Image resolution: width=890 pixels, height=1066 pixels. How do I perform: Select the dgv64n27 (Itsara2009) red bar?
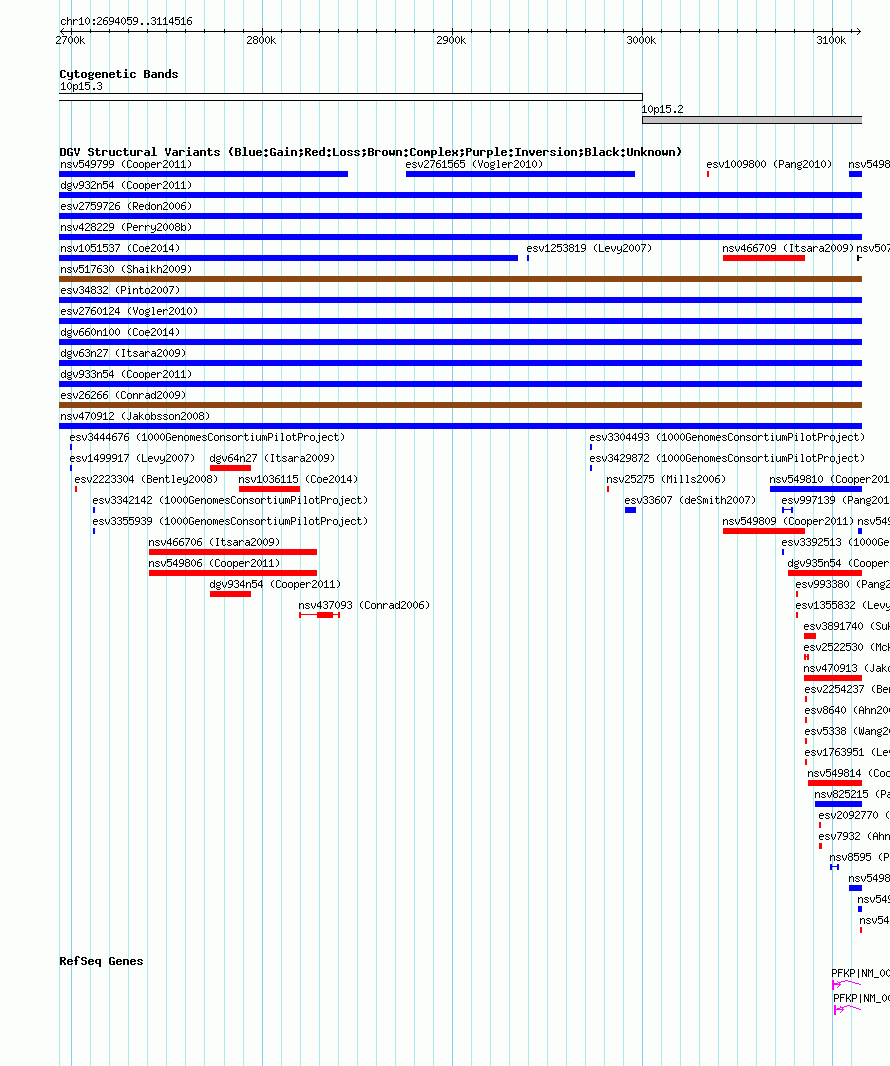(x=230, y=468)
